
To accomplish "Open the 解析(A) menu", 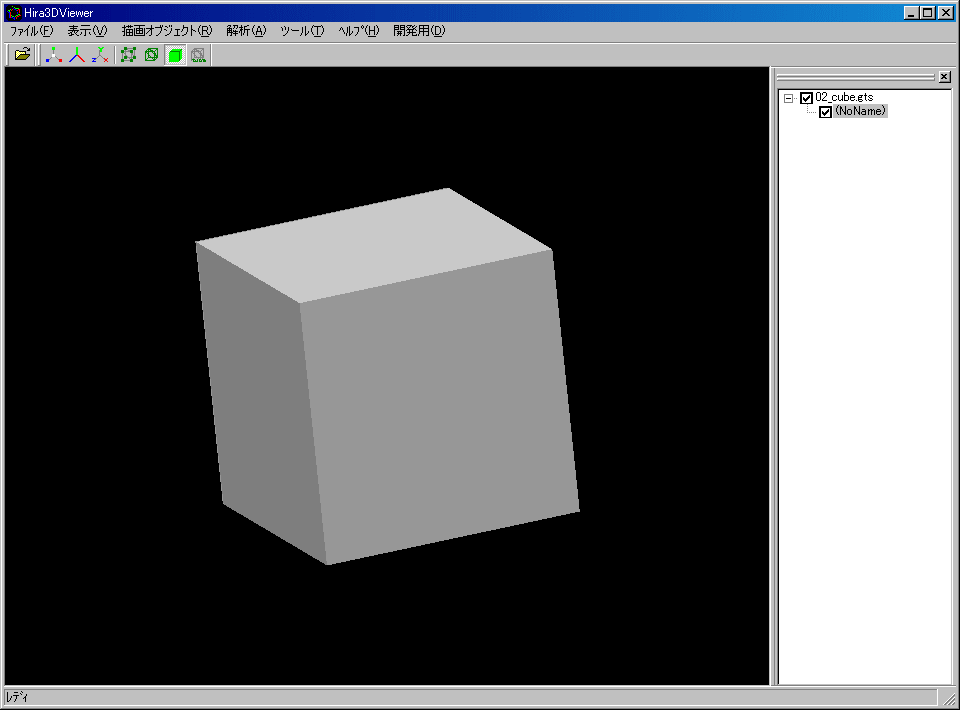I will click(246, 31).
